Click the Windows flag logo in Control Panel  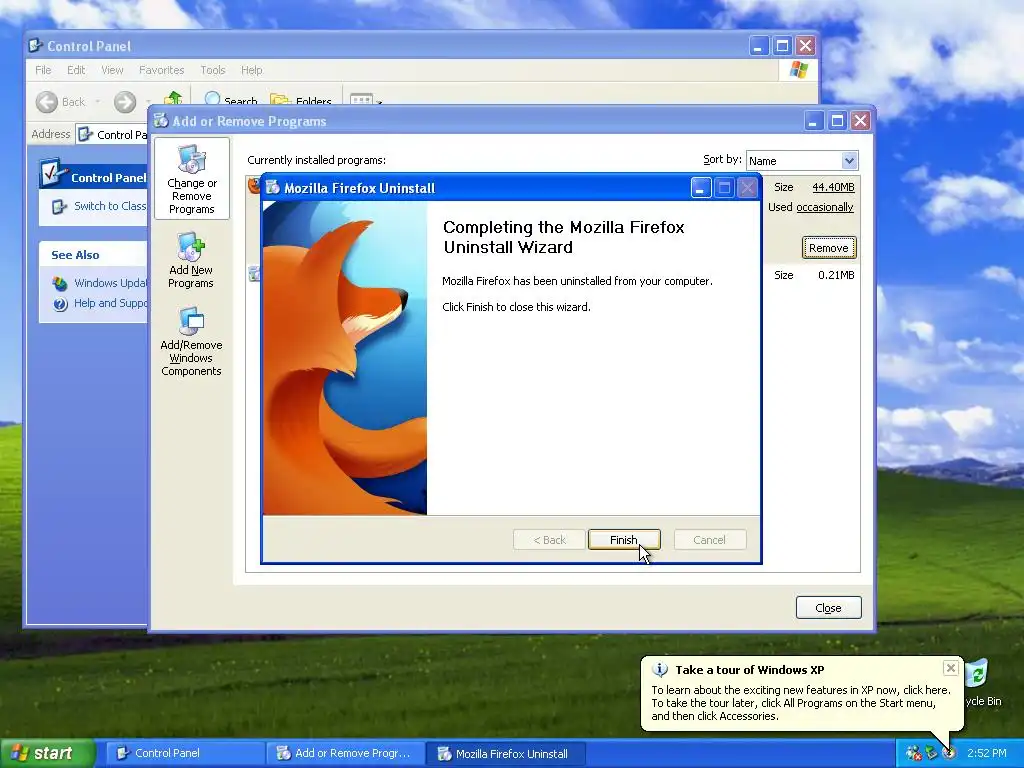tap(798, 70)
